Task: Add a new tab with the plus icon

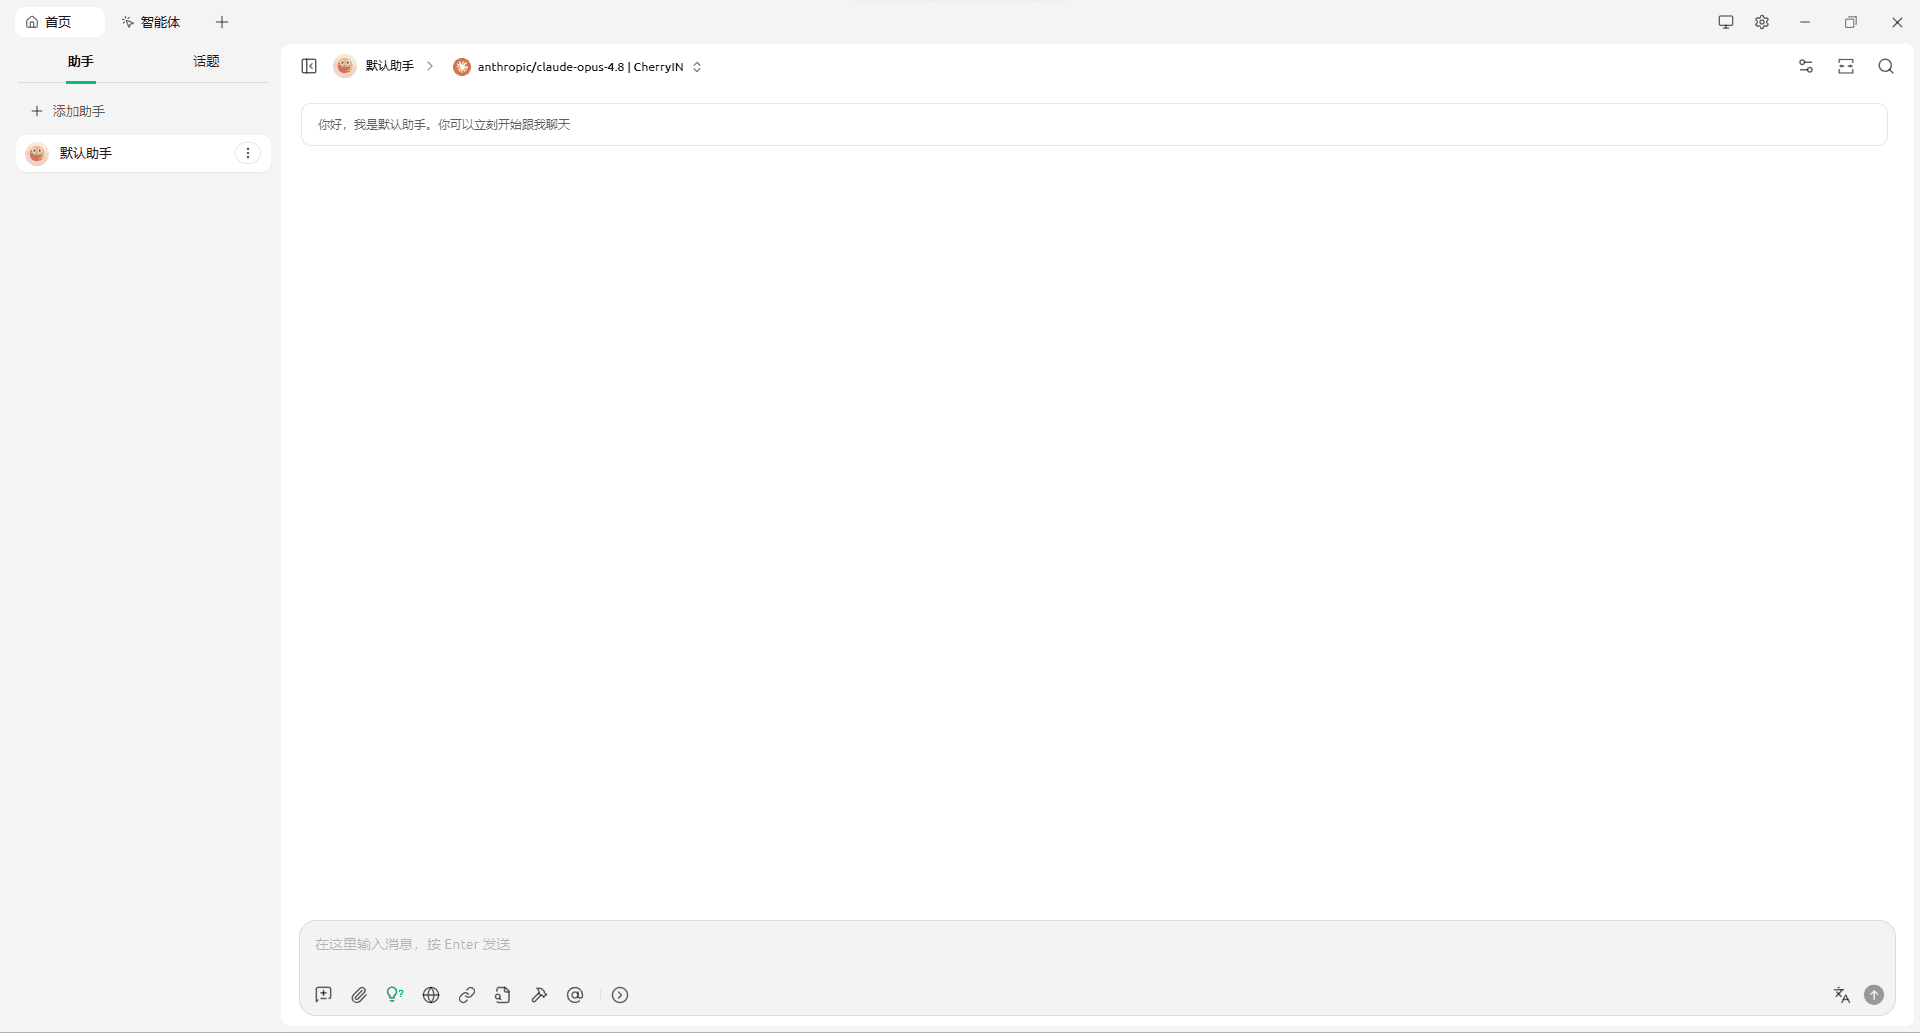Action: click(222, 22)
